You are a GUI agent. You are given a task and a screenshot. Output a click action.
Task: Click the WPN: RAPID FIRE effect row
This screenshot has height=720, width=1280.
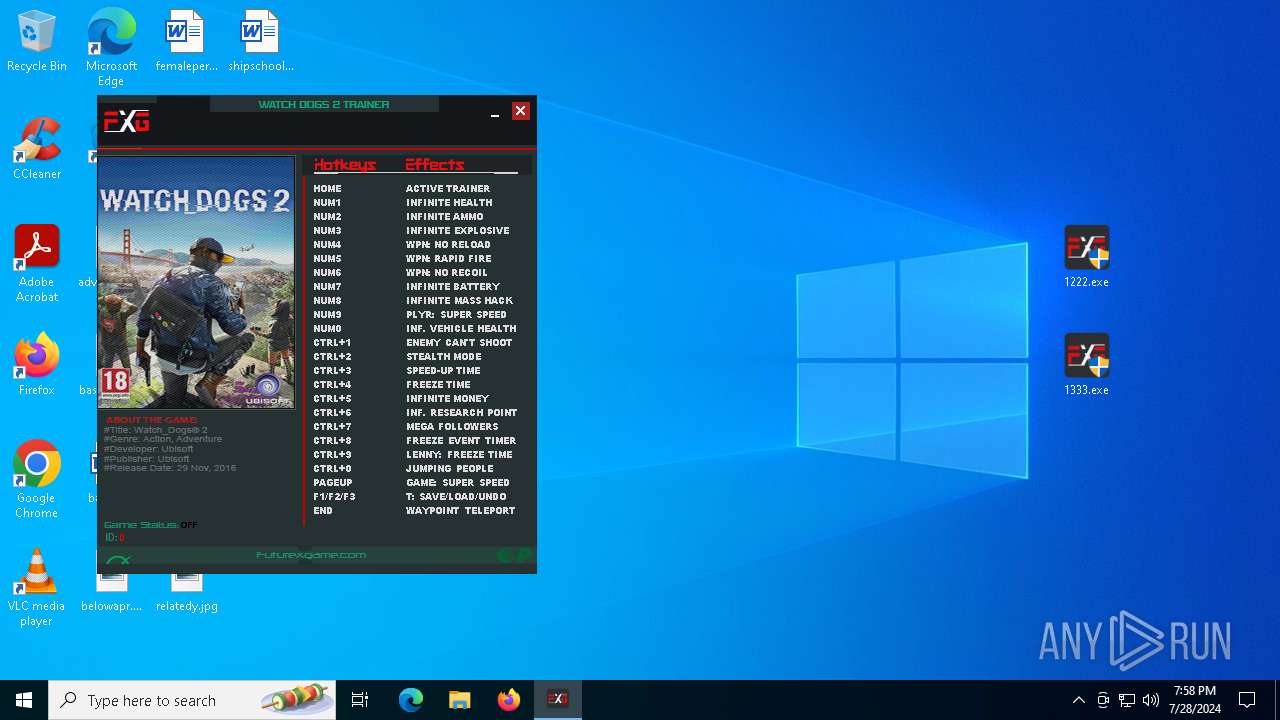(x=449, y=258)
